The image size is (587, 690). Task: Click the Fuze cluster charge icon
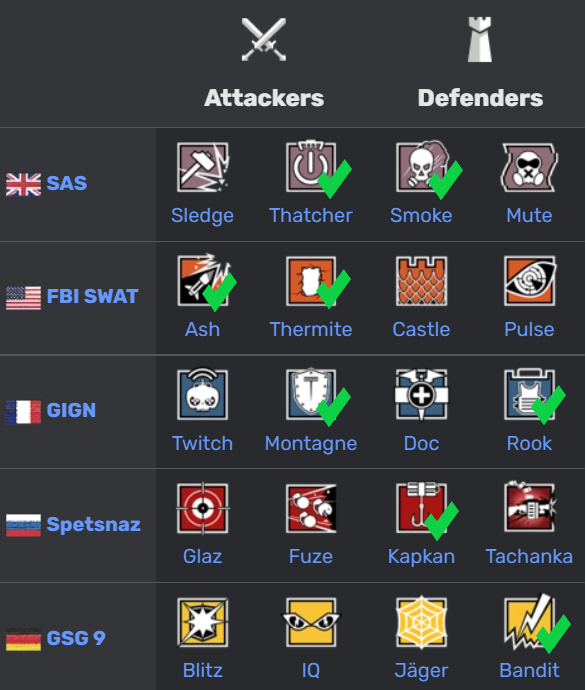click(311, 509)
